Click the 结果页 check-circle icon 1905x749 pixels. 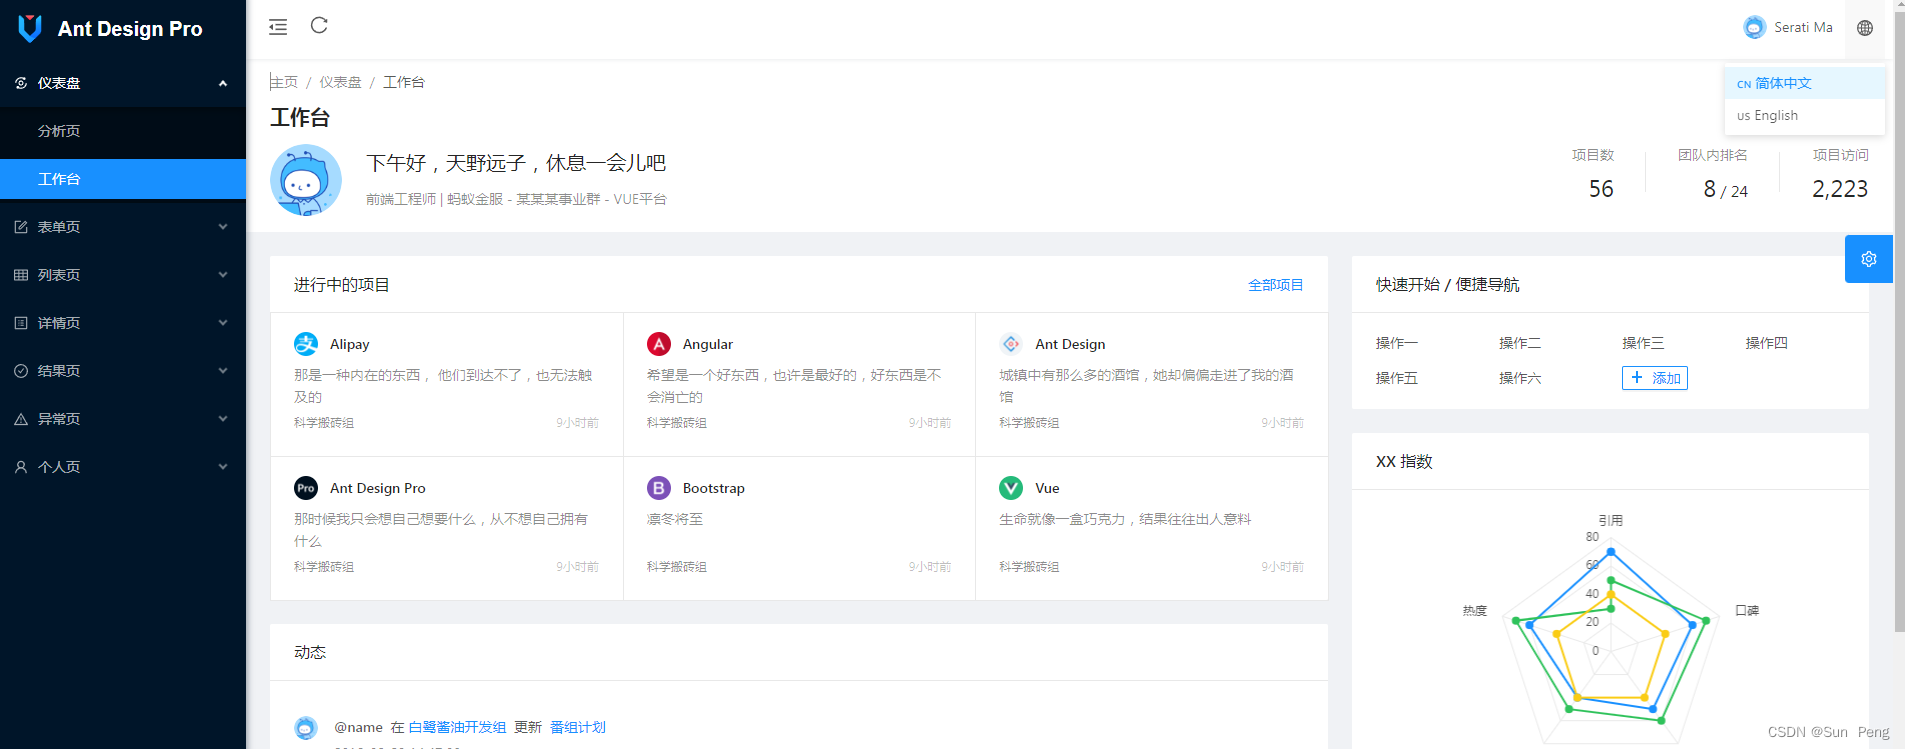click(x=21, y=371)
